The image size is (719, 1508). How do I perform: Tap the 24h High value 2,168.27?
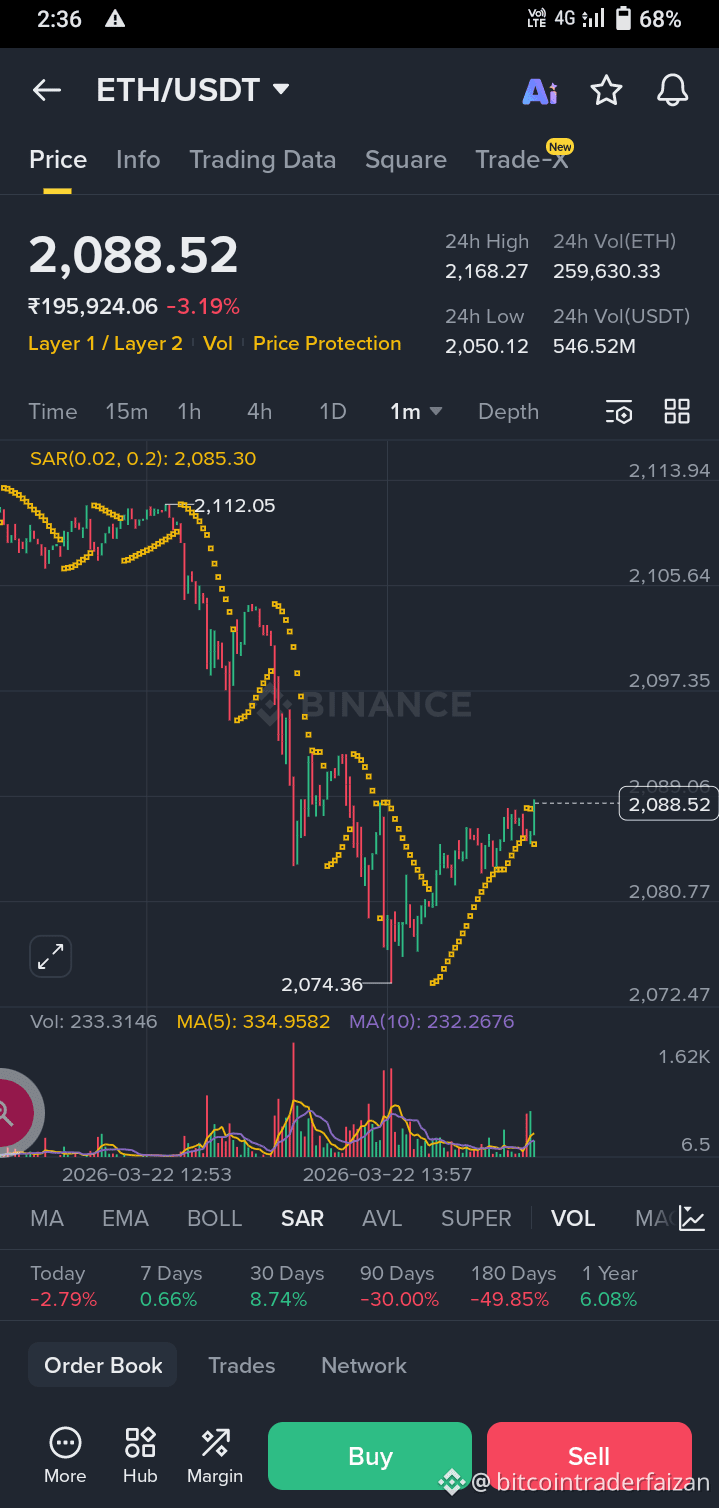[x=487, y=271]
